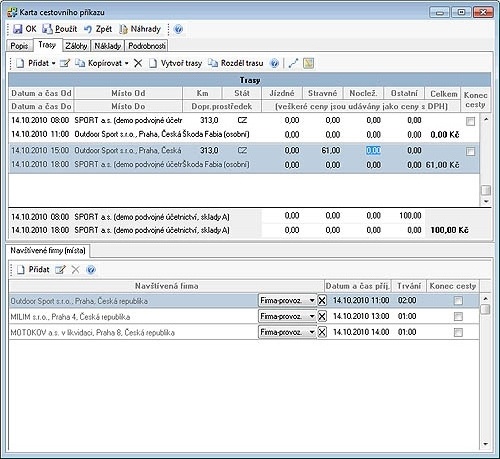Expand the Kopírovat dropdown arrow
The height and width of the screenshot is (459, 500).
pos(127,63)
